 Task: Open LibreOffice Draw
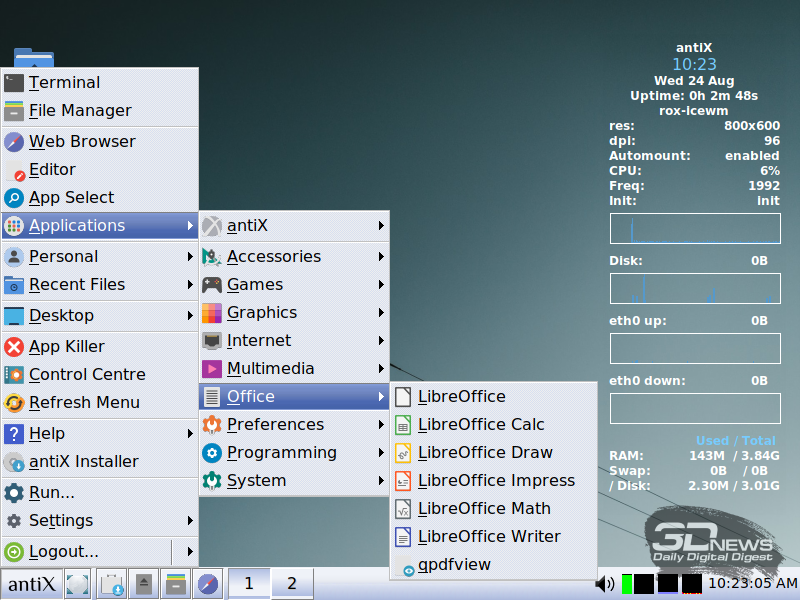(484, 452)
